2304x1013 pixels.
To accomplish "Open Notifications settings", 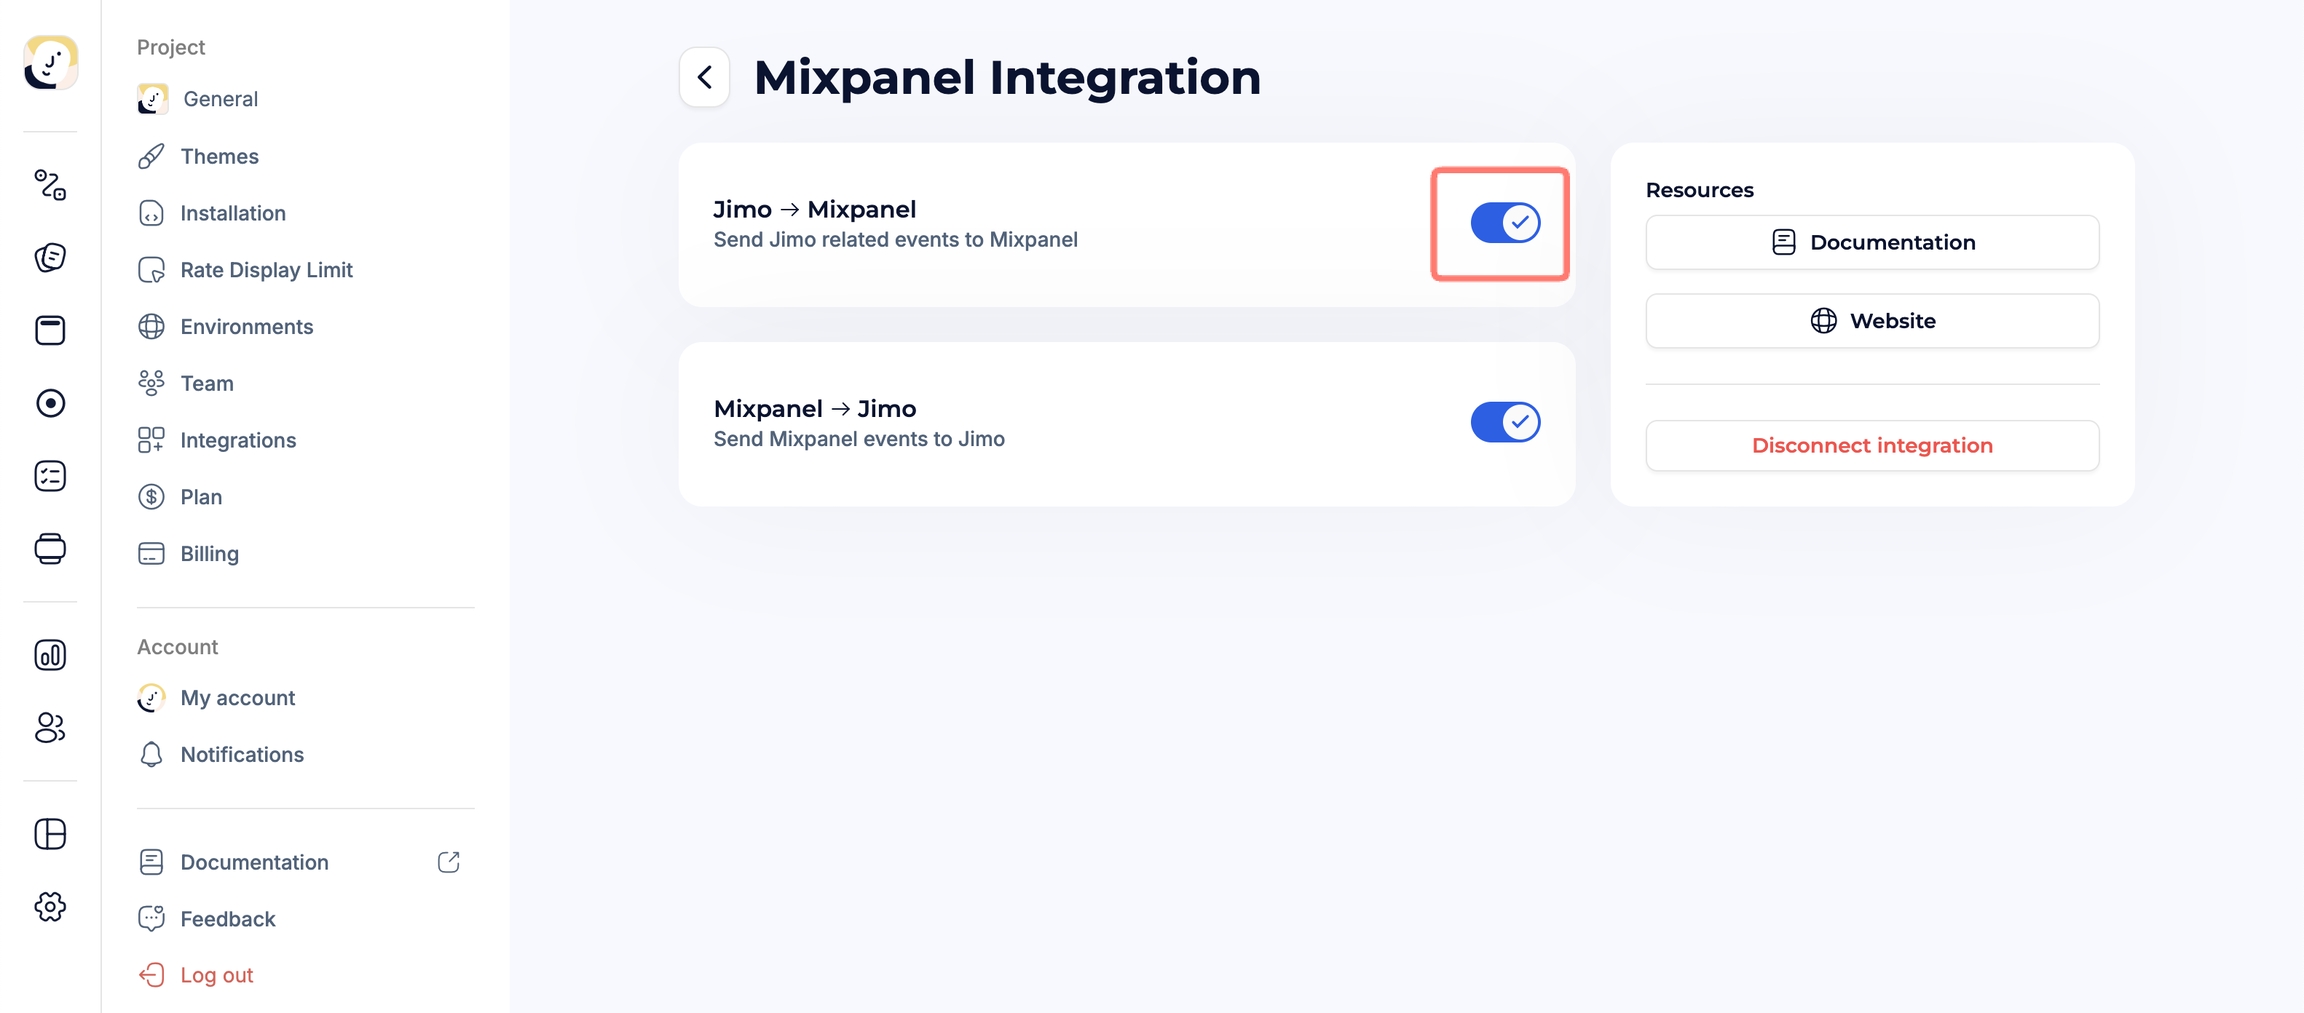I will click(242, 755).
